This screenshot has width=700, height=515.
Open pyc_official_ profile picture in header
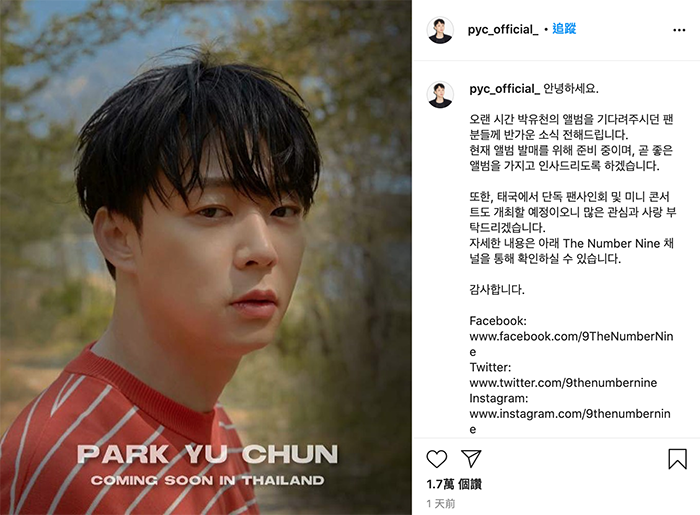[x=440, y=30]
